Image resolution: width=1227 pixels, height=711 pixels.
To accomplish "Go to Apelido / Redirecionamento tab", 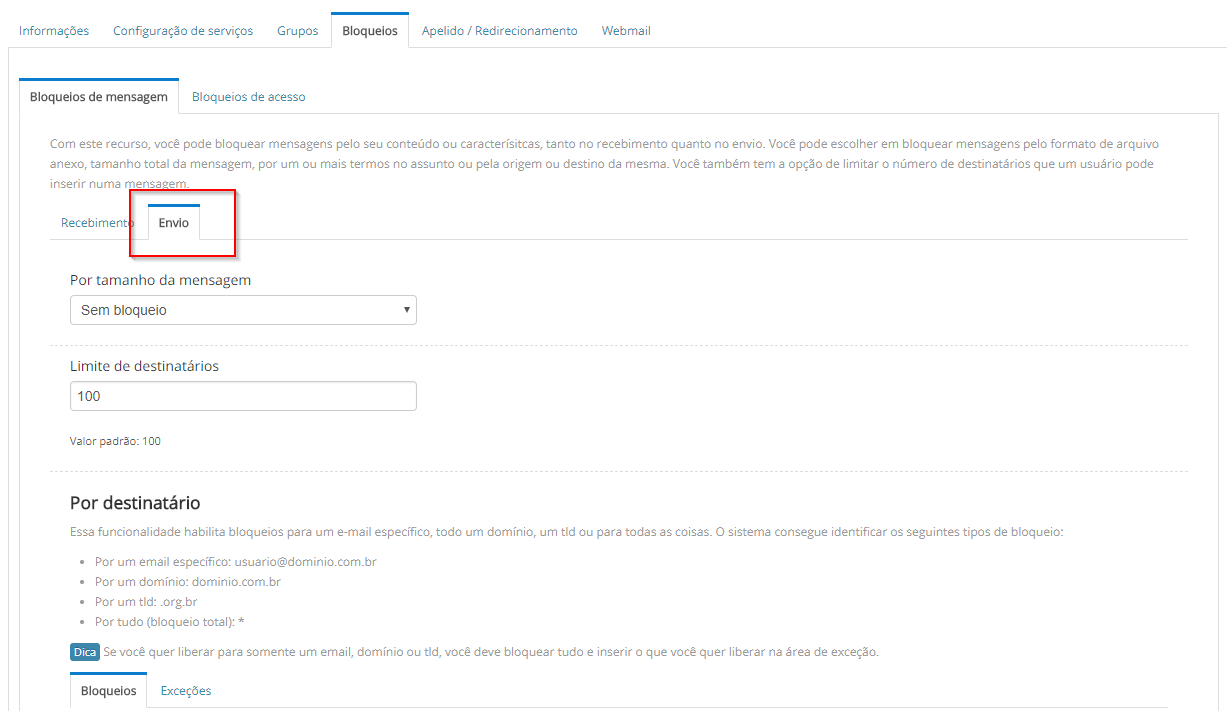I will (x=499, y=31).
